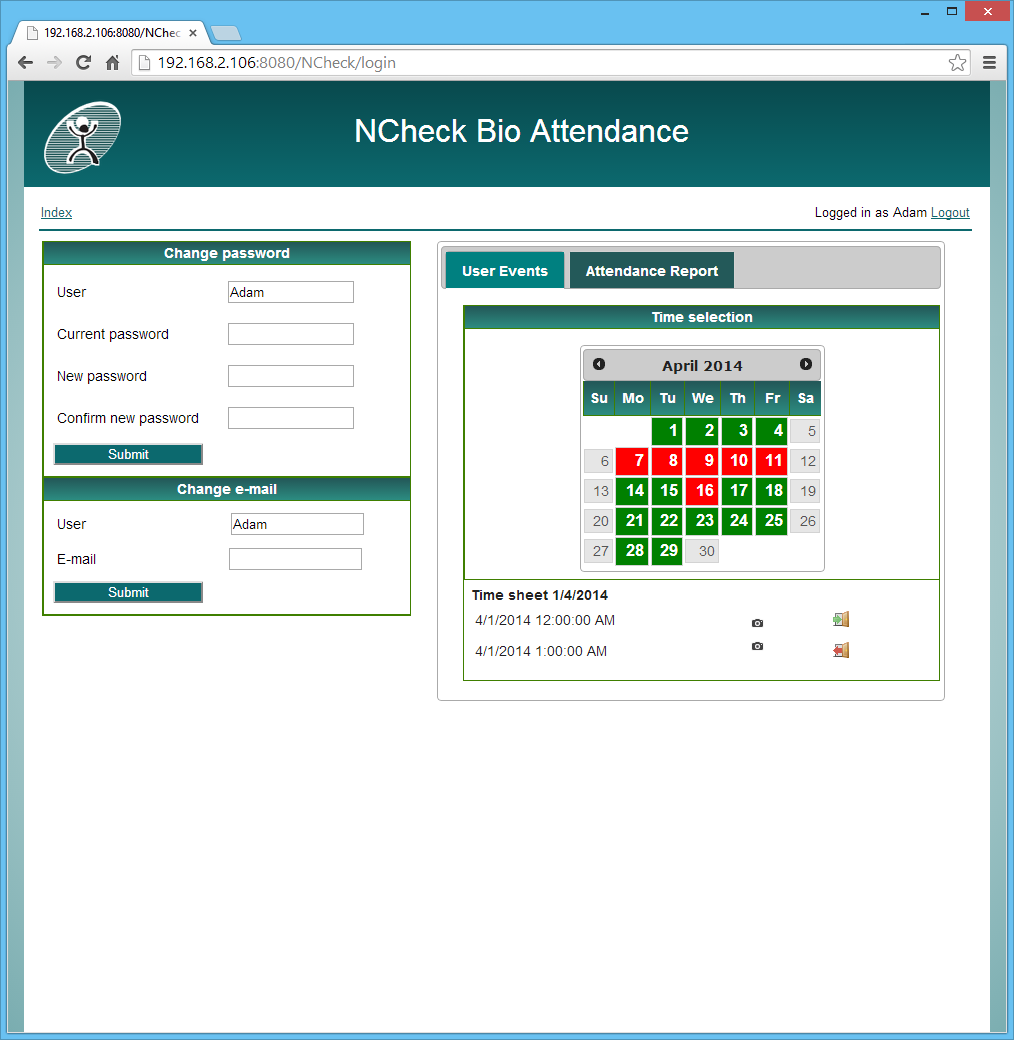The height and width of the screenshot is (1040, 1014).
Task: Go to the previous month in the calendar
Action: click(598, 364)
